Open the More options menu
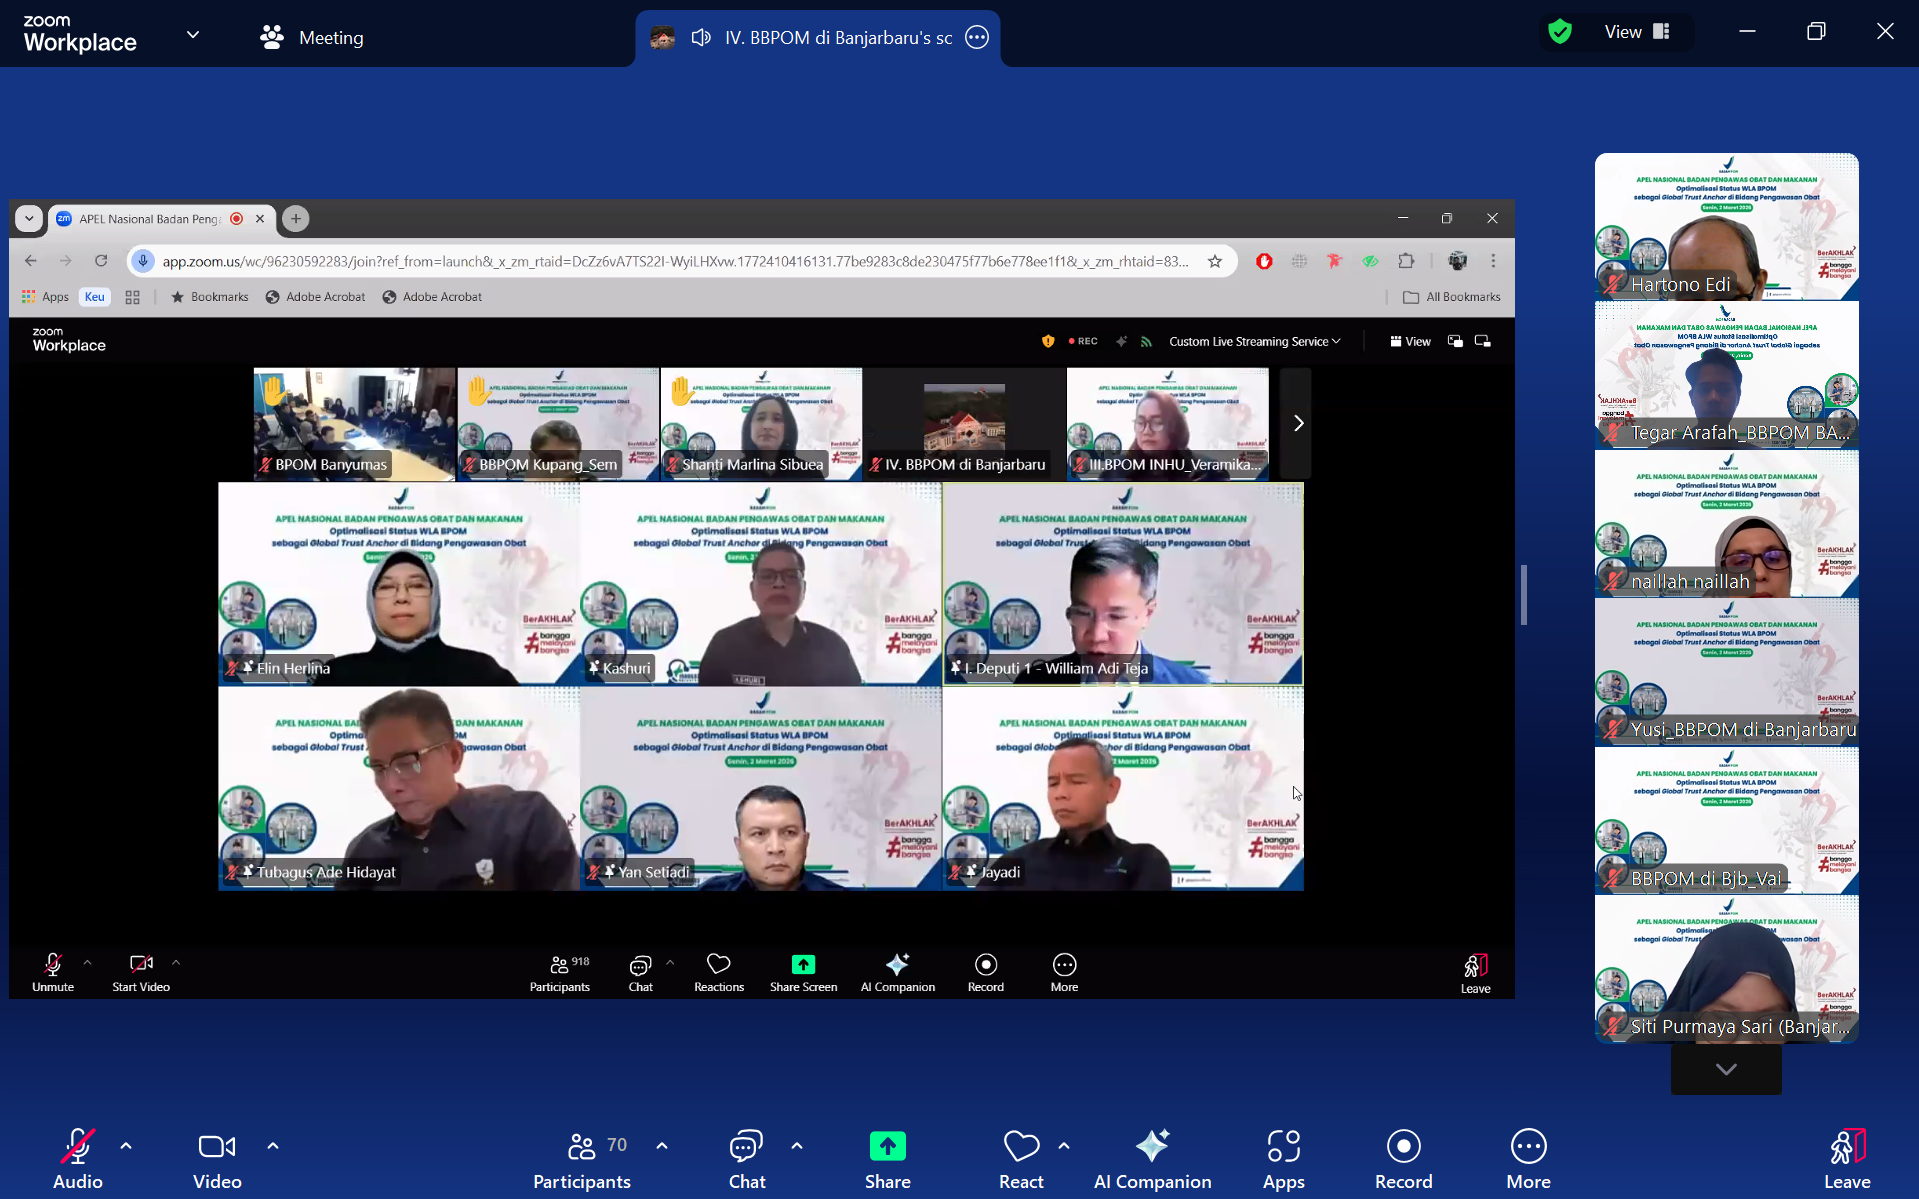1919x1199 pixels. [x=1528, y=1159]
